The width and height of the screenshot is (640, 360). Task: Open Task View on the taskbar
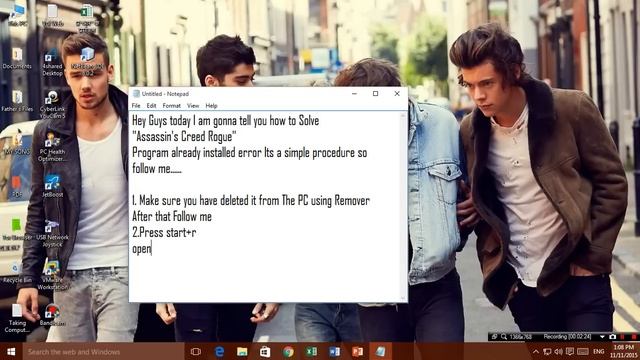click(196, 351)
